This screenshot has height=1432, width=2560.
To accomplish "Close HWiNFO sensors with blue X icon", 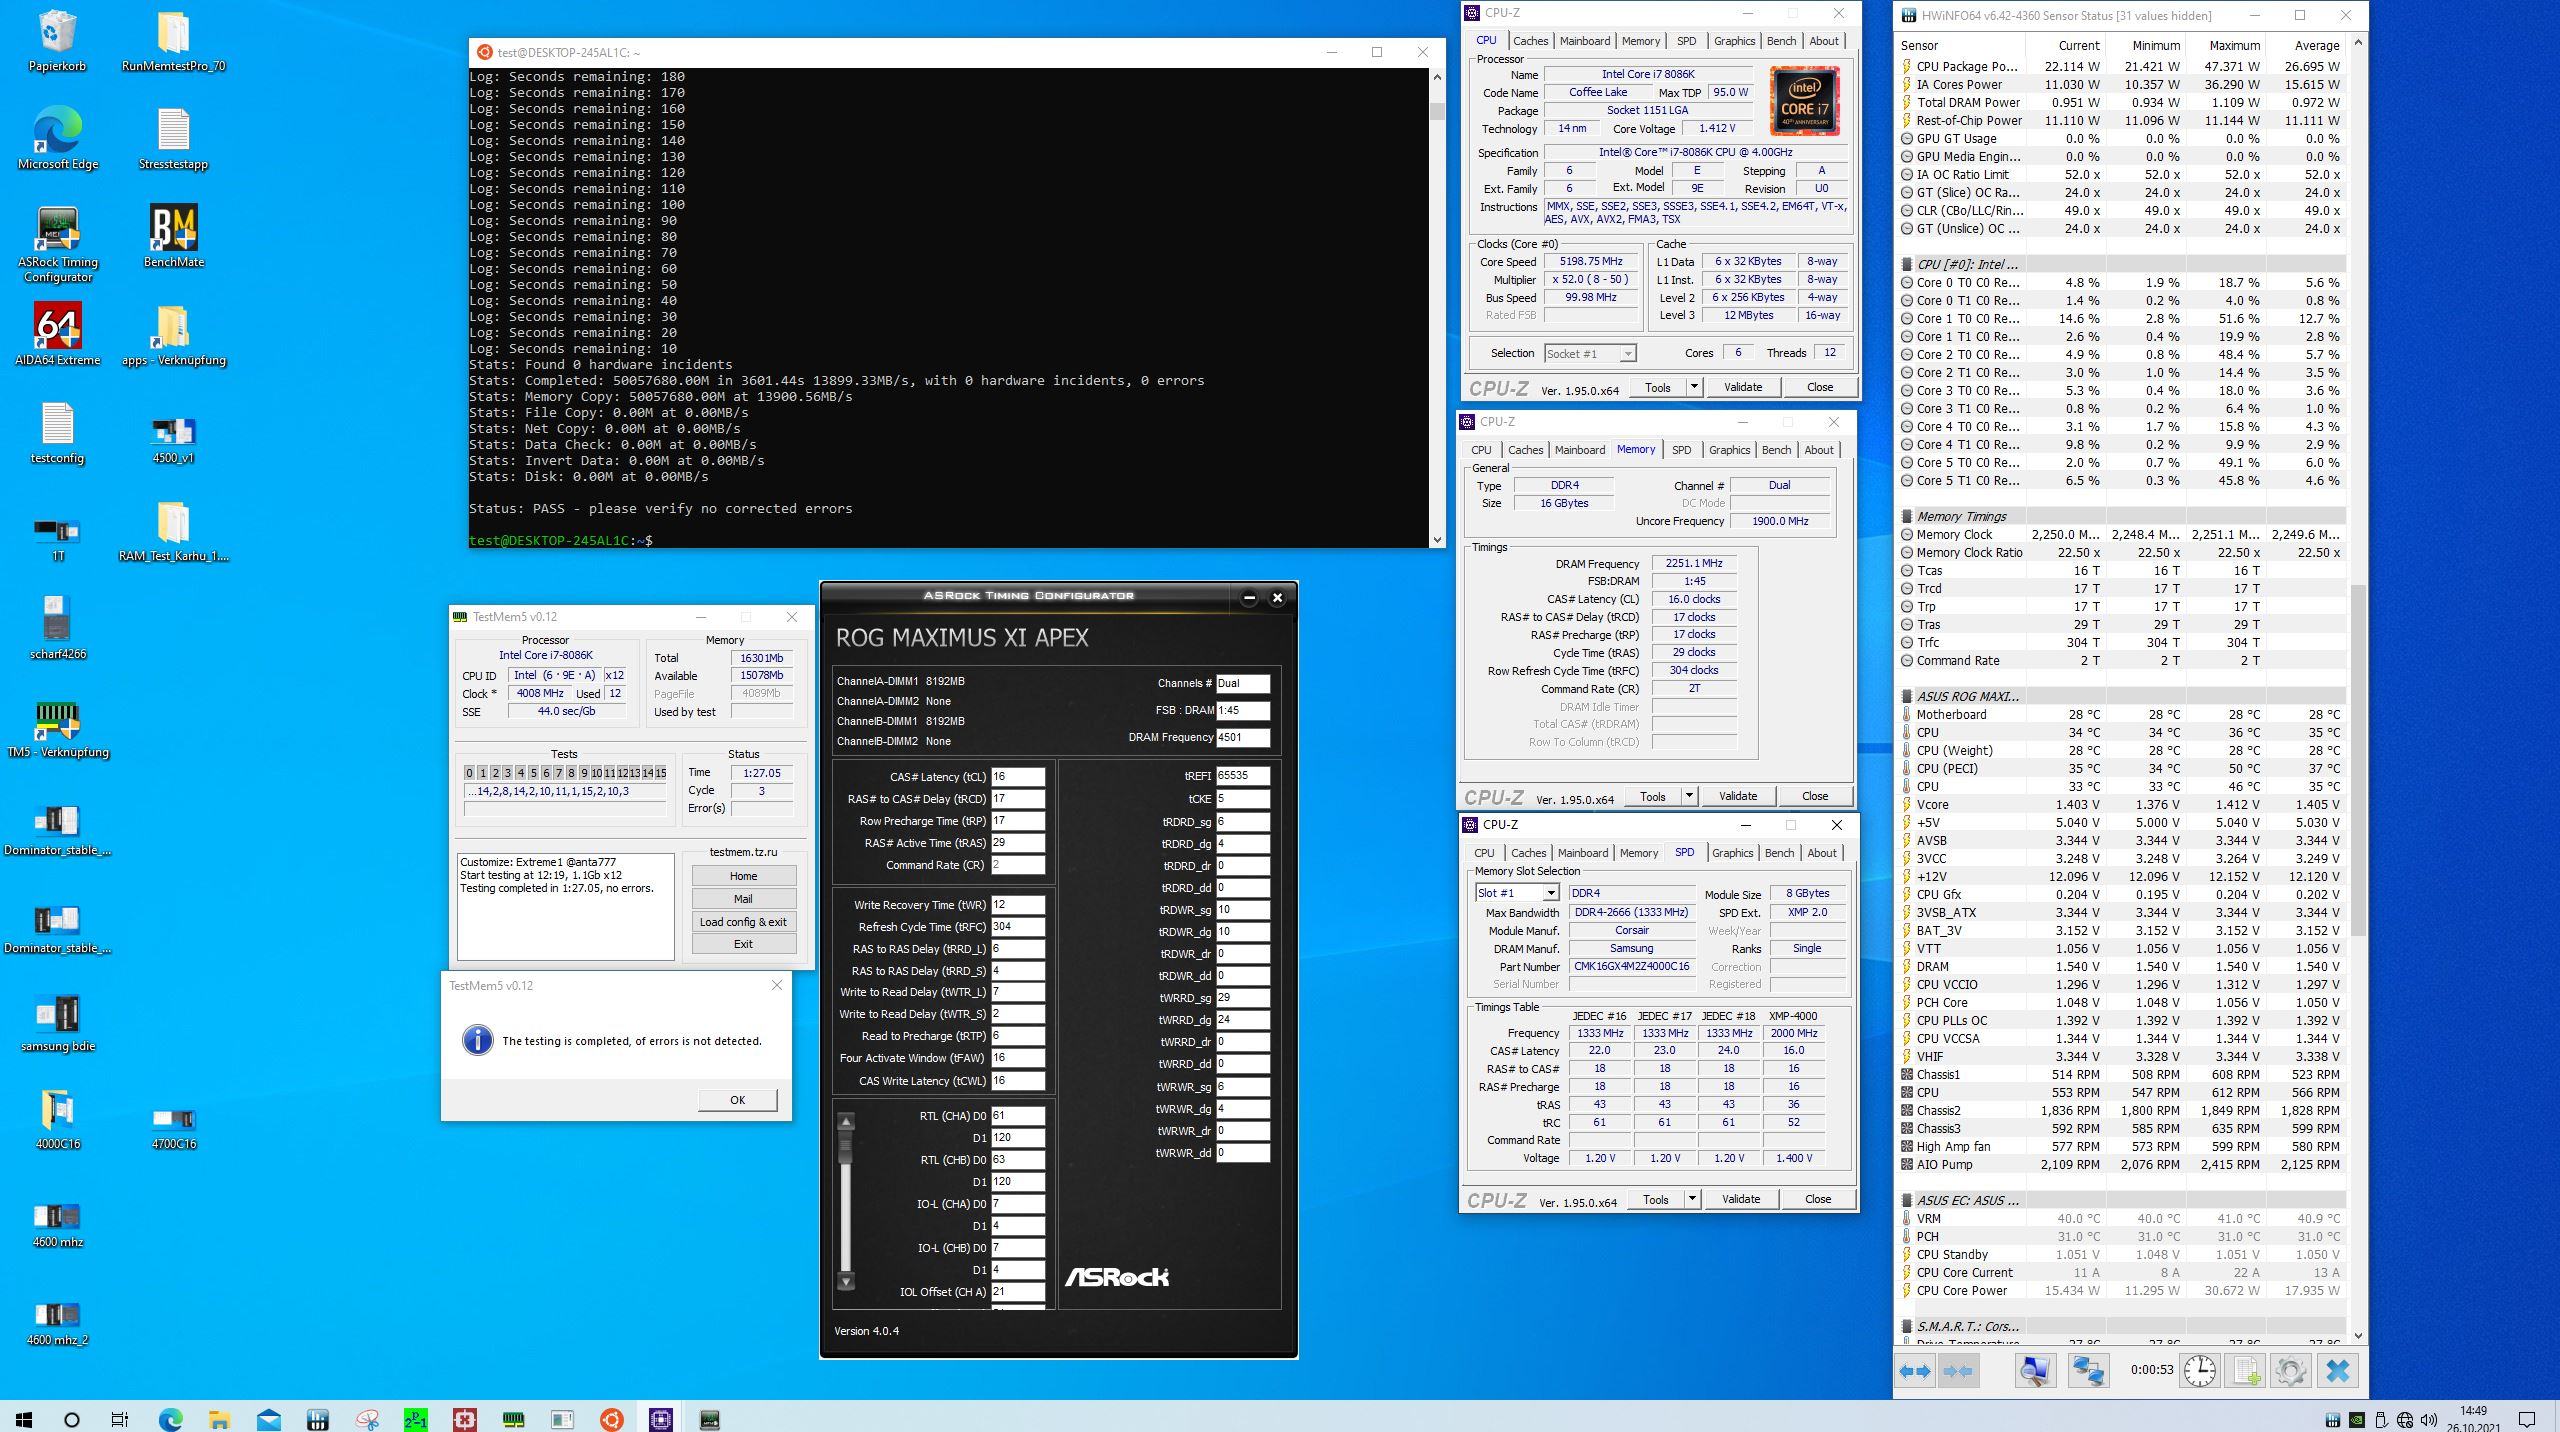I will tap(2337, 1371).
